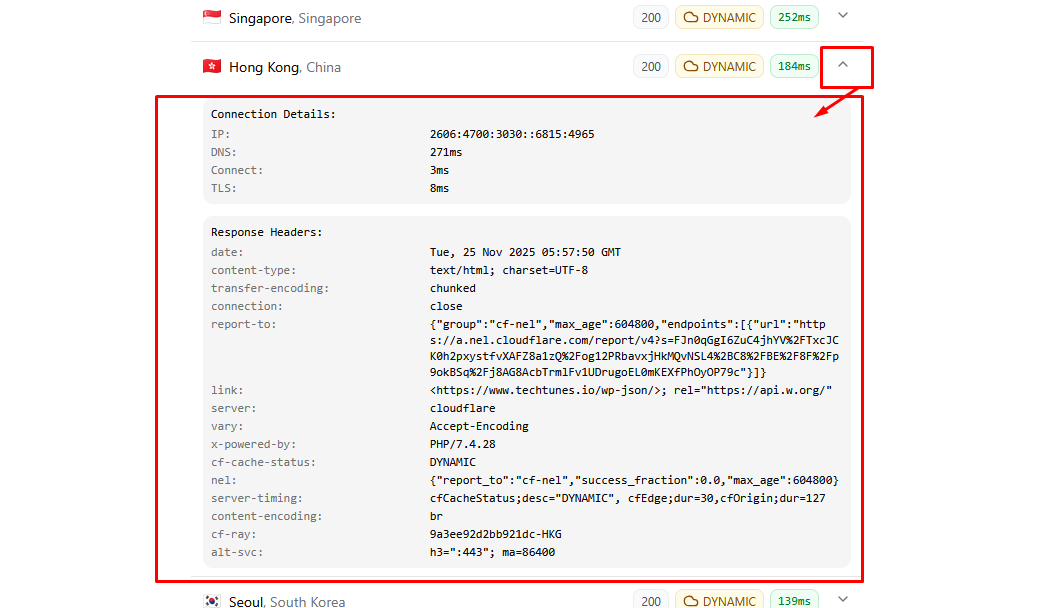Click the Singapore, Singapore location label
This screenshot has height=608, width=1046.
tap(294, 18)
